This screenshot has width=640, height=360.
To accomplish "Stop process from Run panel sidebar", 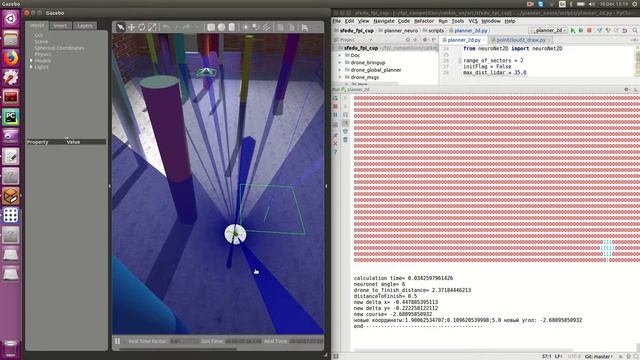I will pyautogui.click(x=336, y=107).
